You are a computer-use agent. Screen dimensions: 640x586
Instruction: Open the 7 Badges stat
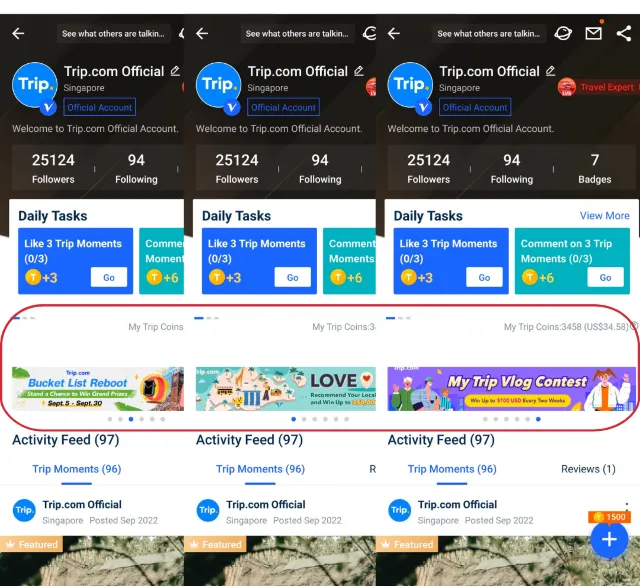(595, 168)
